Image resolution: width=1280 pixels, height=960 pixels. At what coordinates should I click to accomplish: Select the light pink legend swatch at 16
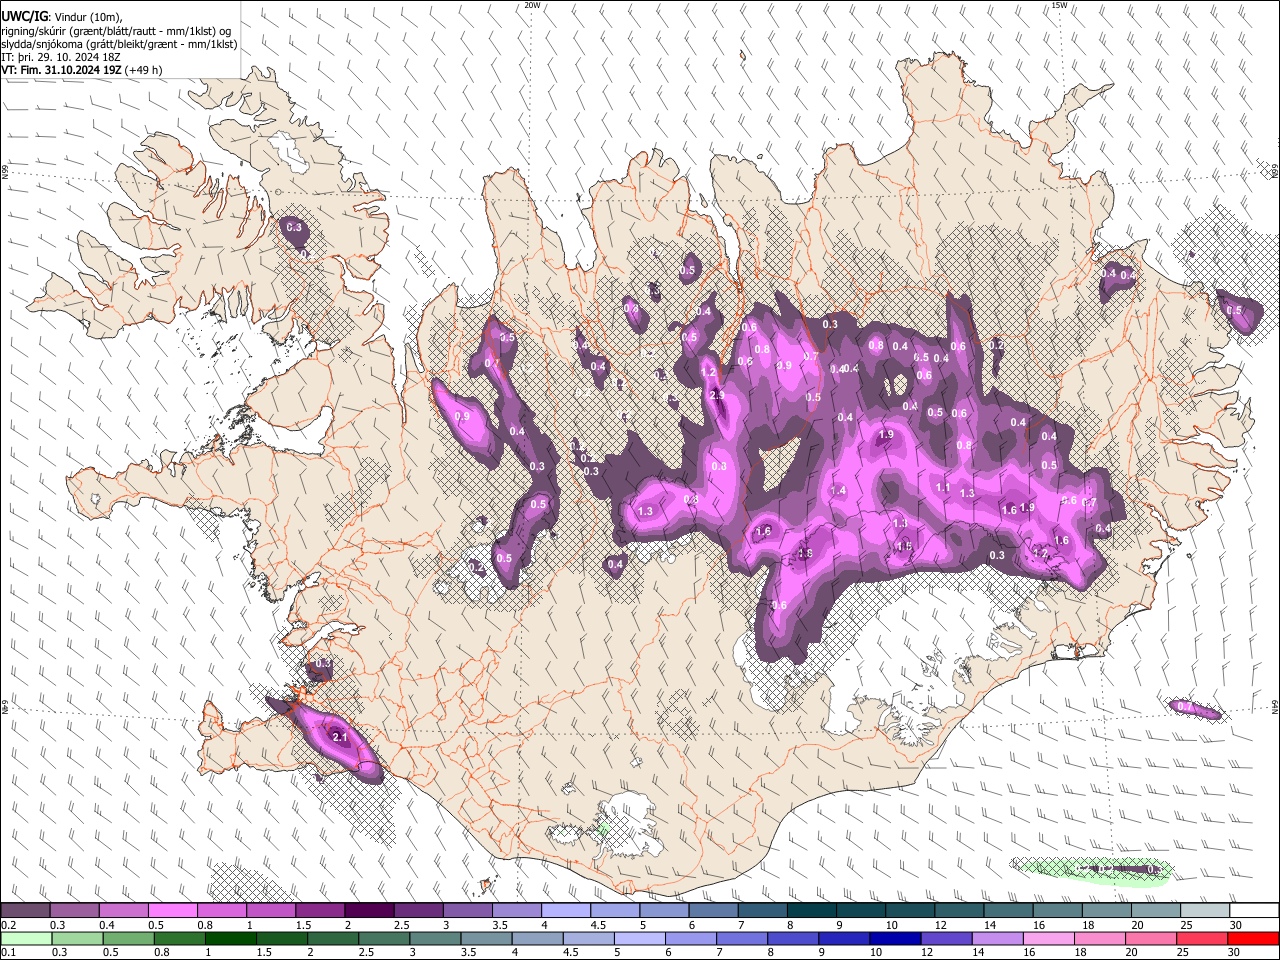point(1049,938)
